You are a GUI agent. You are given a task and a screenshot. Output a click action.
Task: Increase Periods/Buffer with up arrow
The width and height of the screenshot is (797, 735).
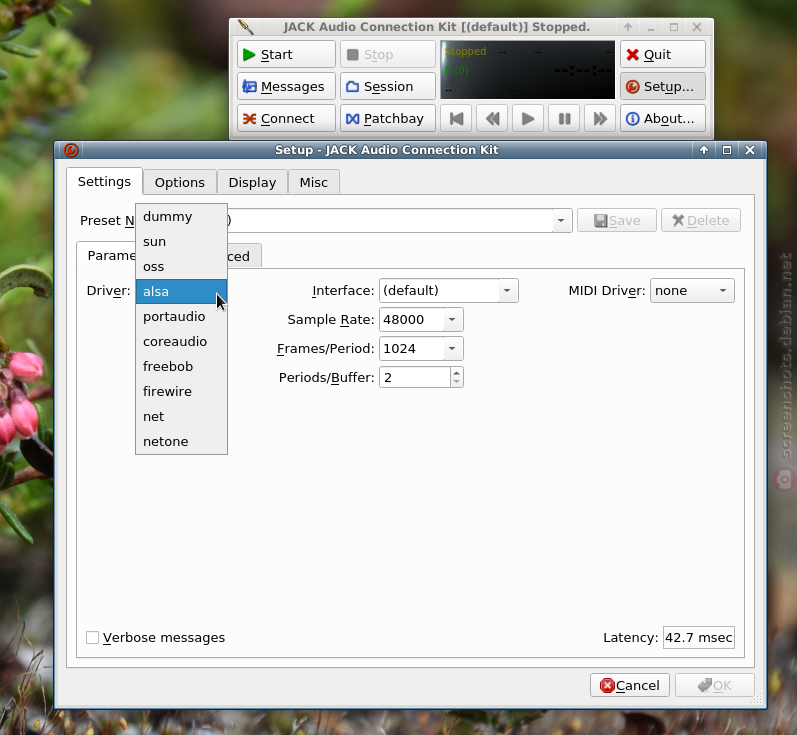tap(456, 373)
